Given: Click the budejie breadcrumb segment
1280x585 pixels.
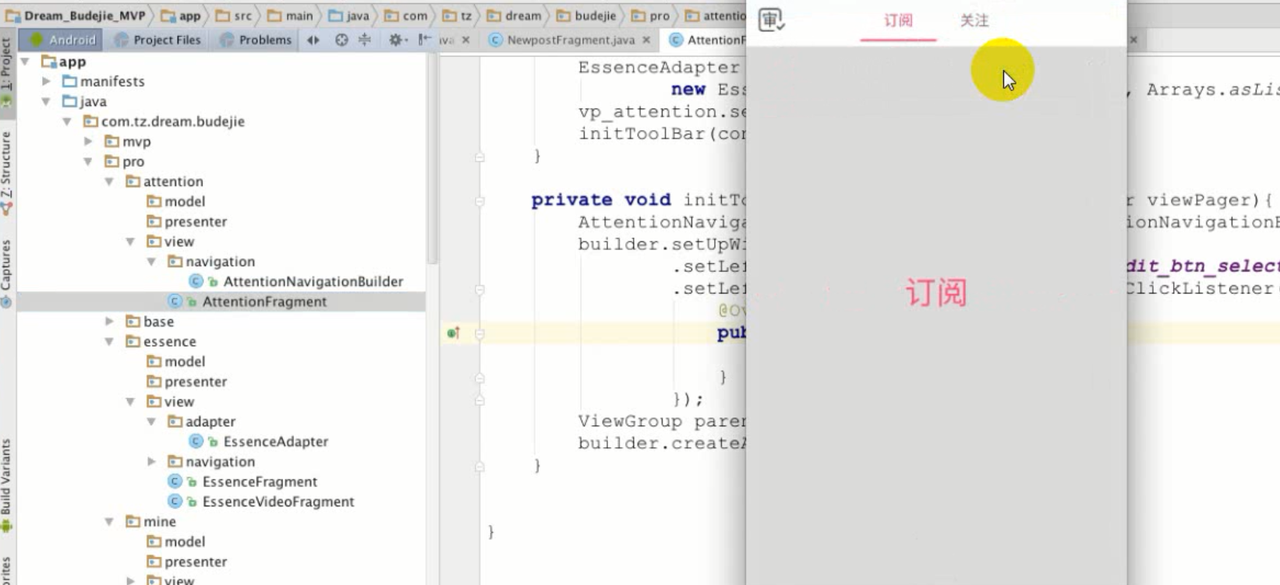Looking at the screenshot, I should pos(585,15).
